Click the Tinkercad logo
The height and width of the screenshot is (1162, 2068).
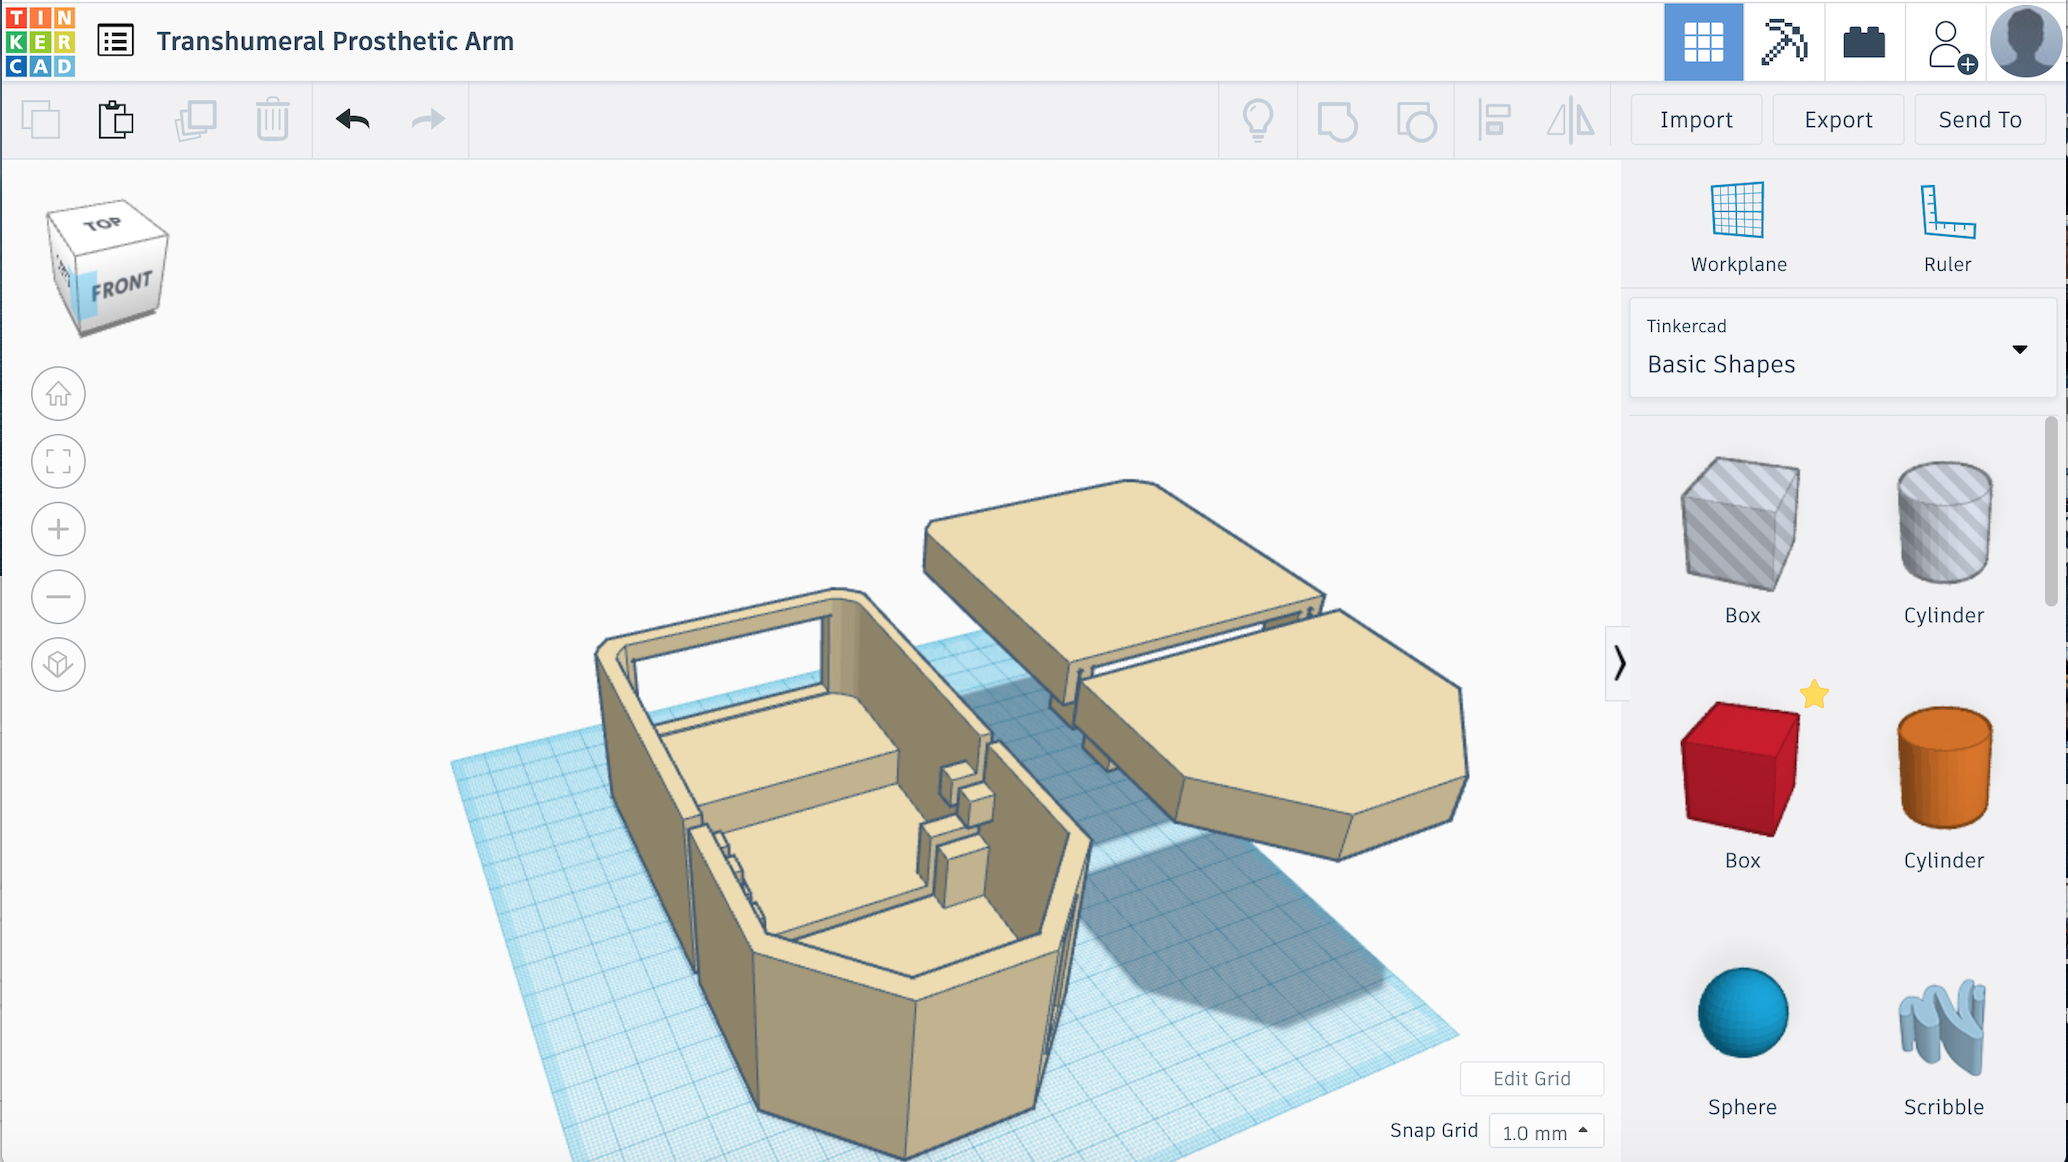[40, 41]
